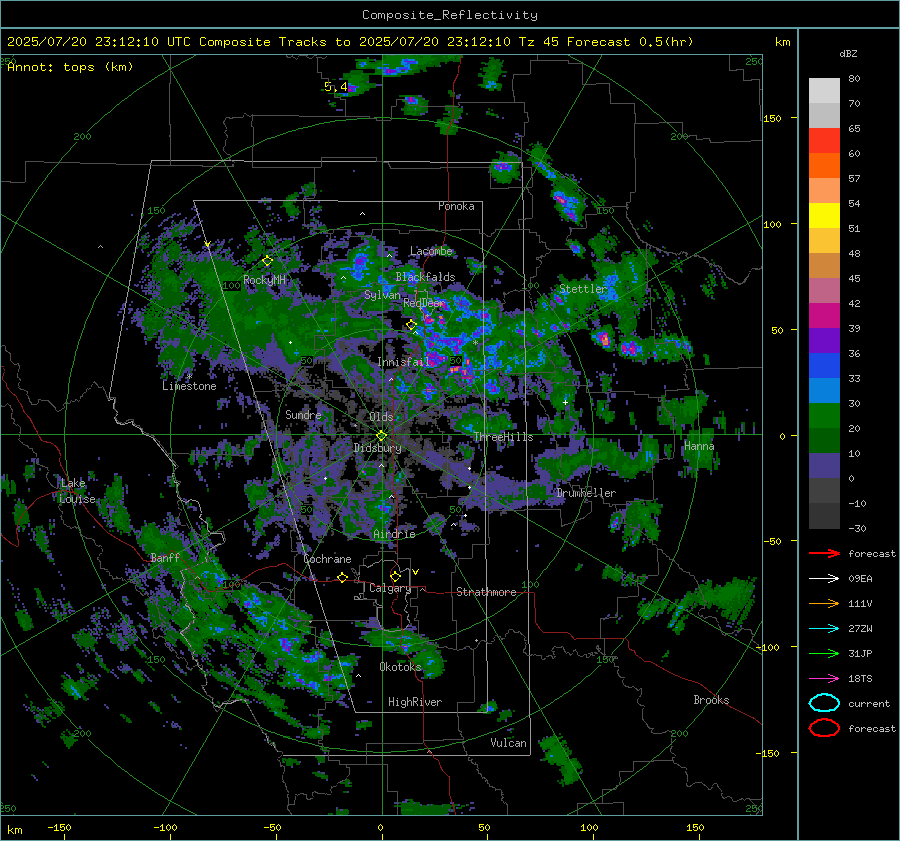Click the '18TS' legend label
Image resolution: width=900 pixels, height=841 pixels.
(x=860, y=679)
